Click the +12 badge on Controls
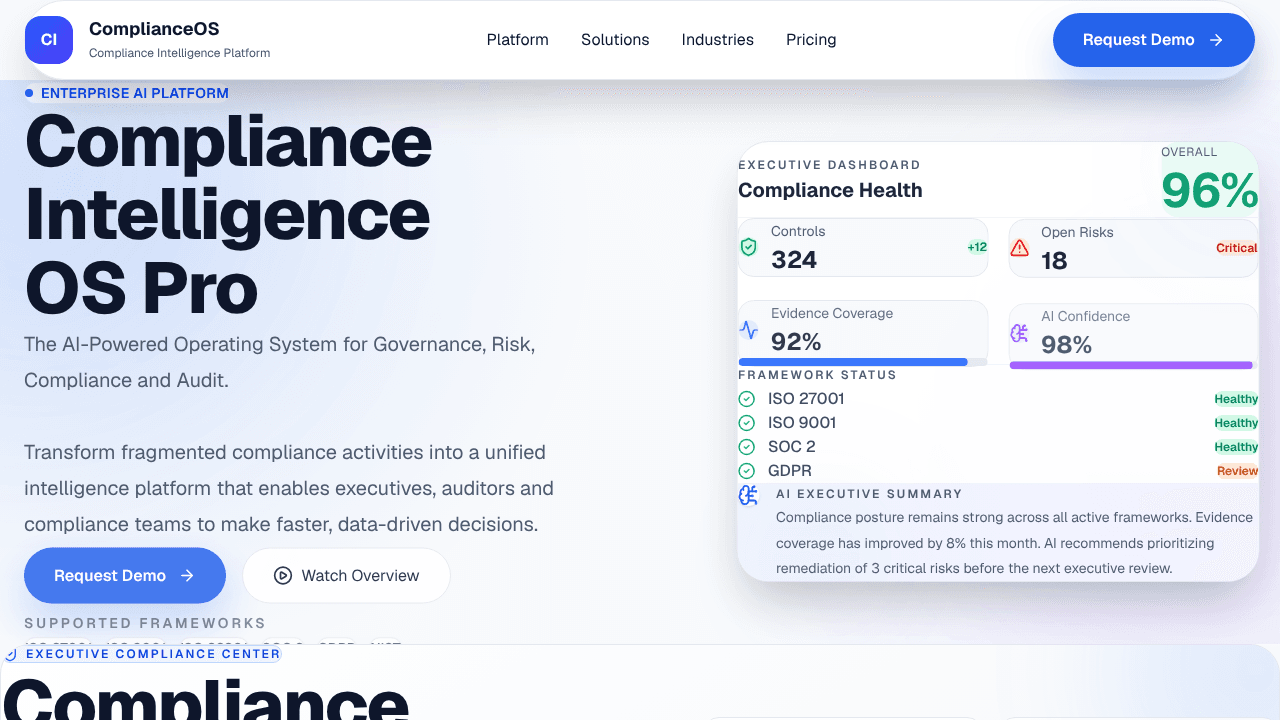Viewport: 1280px width, 720px height. pos(977,247)
